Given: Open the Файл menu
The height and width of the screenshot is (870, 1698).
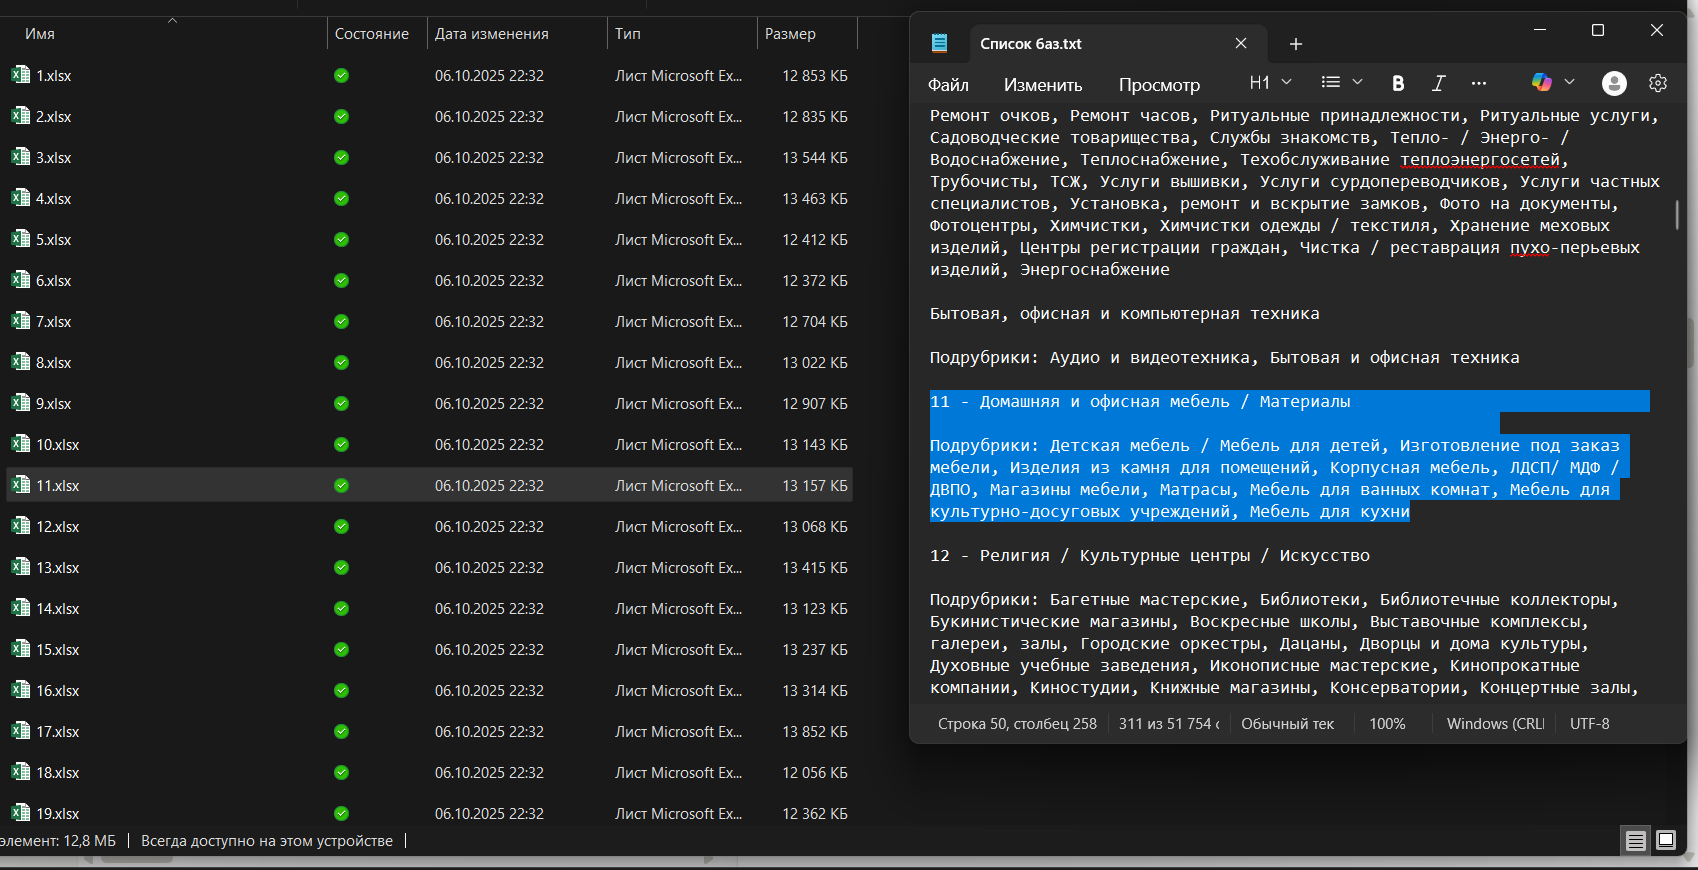Looking at the screenshot, I should pos(948,85).
